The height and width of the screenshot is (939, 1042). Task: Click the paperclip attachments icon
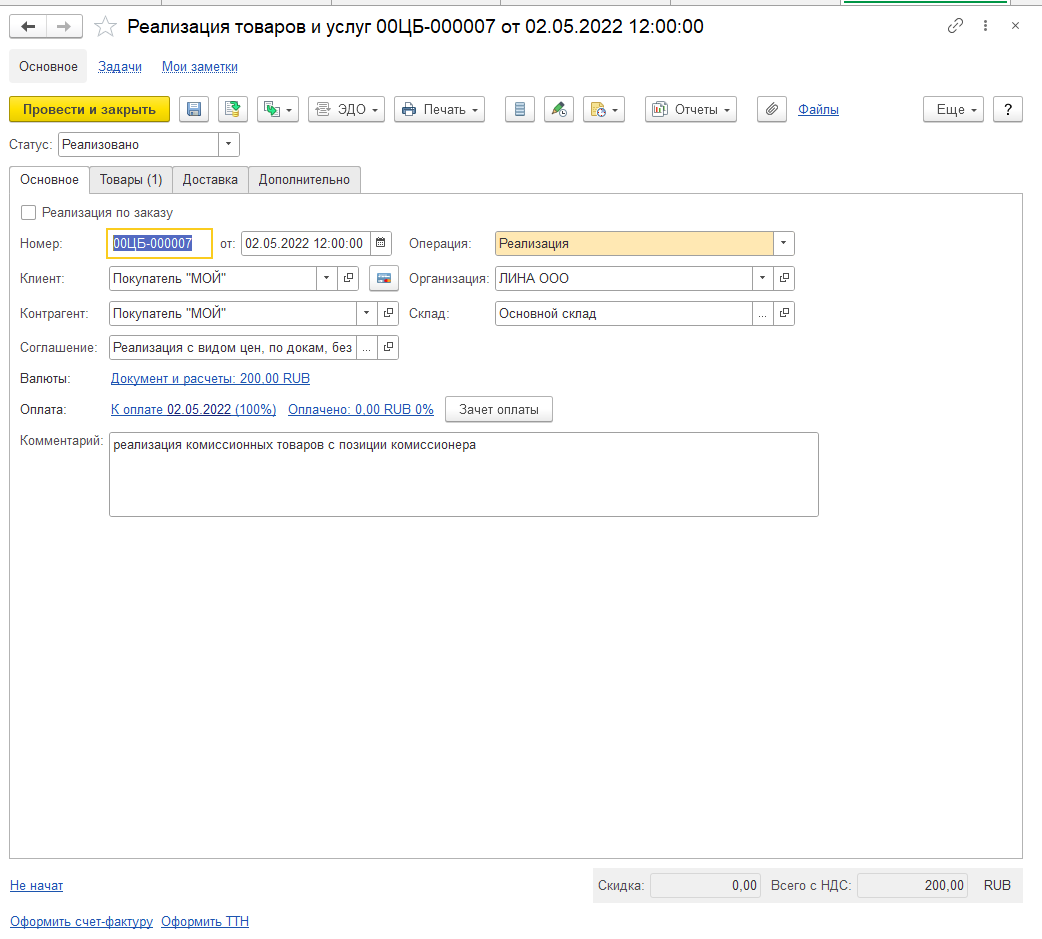click(x=771, y=110)
